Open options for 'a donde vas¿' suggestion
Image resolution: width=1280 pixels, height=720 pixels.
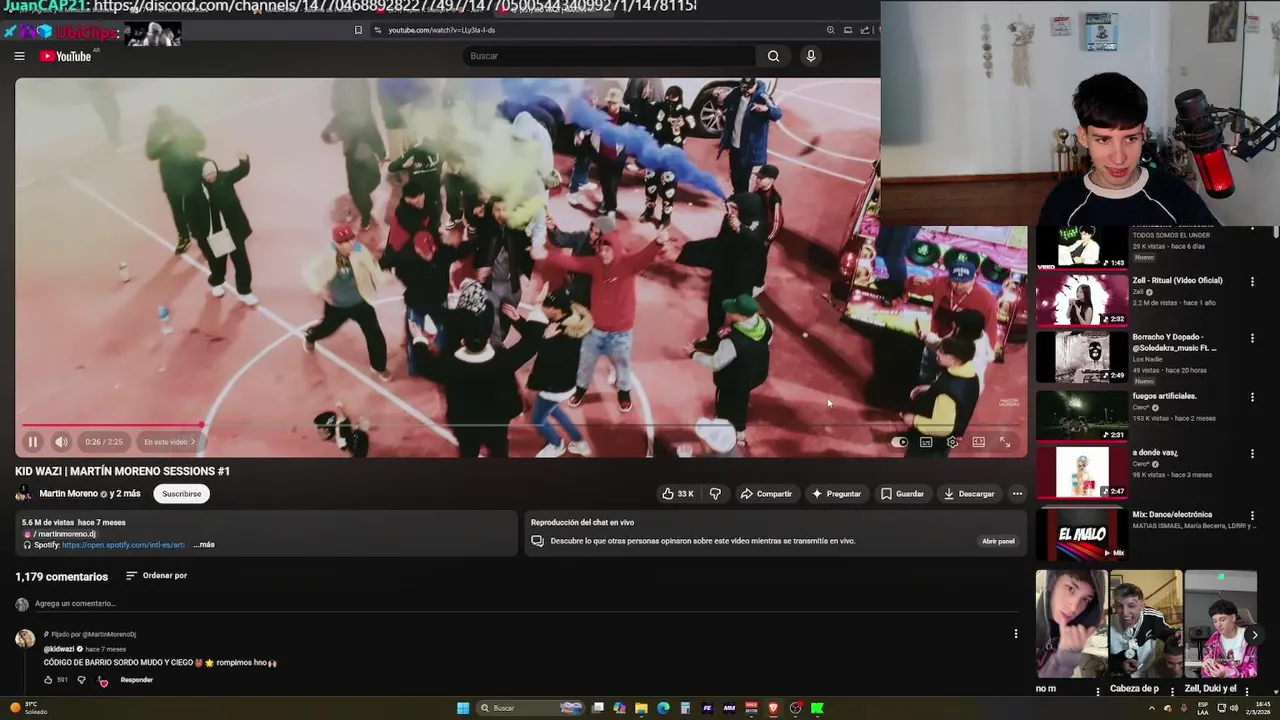1252,454
